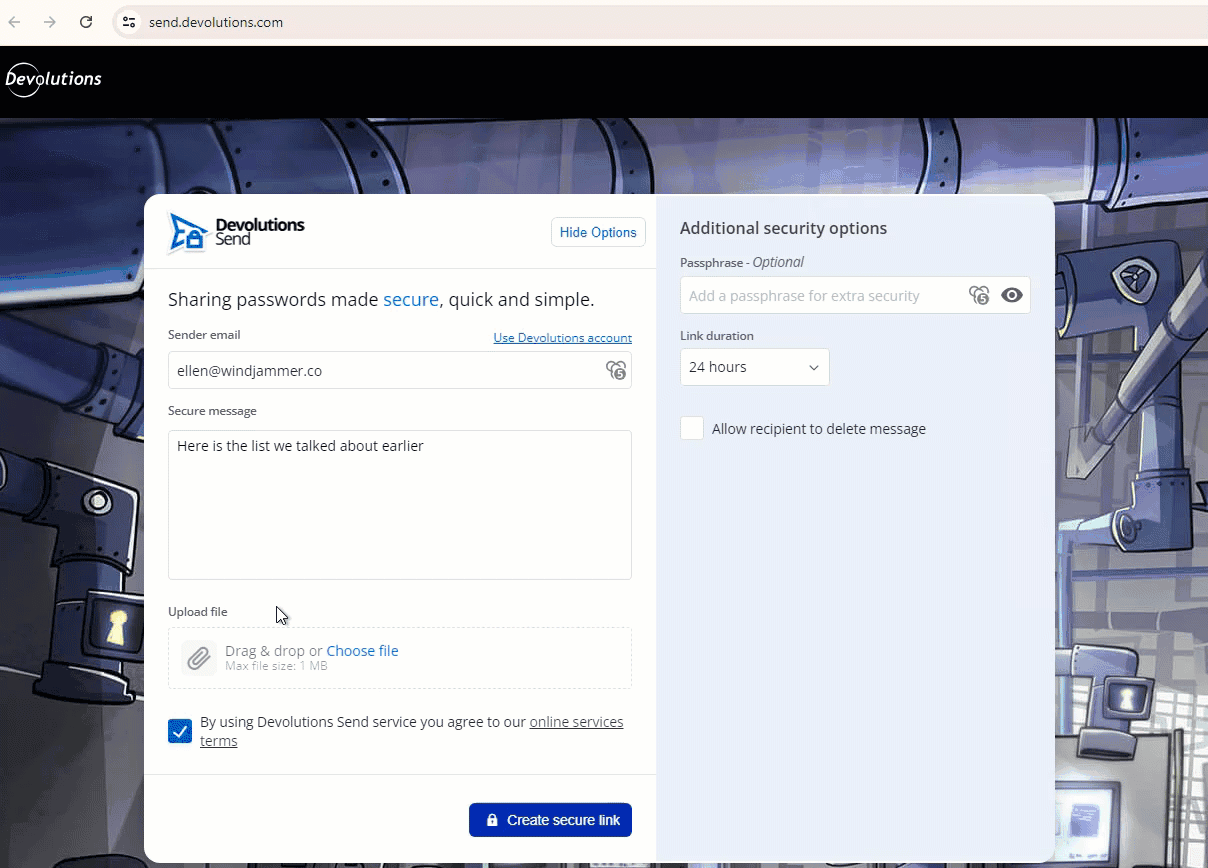Open the Use Devolutions account link
Screen dimensions: 1208x868
[x=562, y=338]
